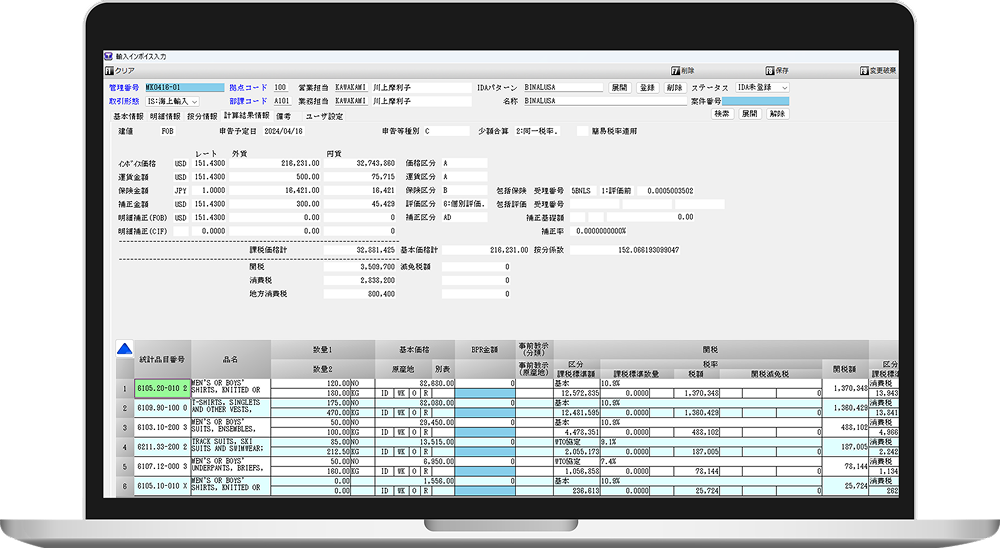1000x548 pixels.
Task: Click the F7 削除 function key icon
Action: (x=675, y=71)
